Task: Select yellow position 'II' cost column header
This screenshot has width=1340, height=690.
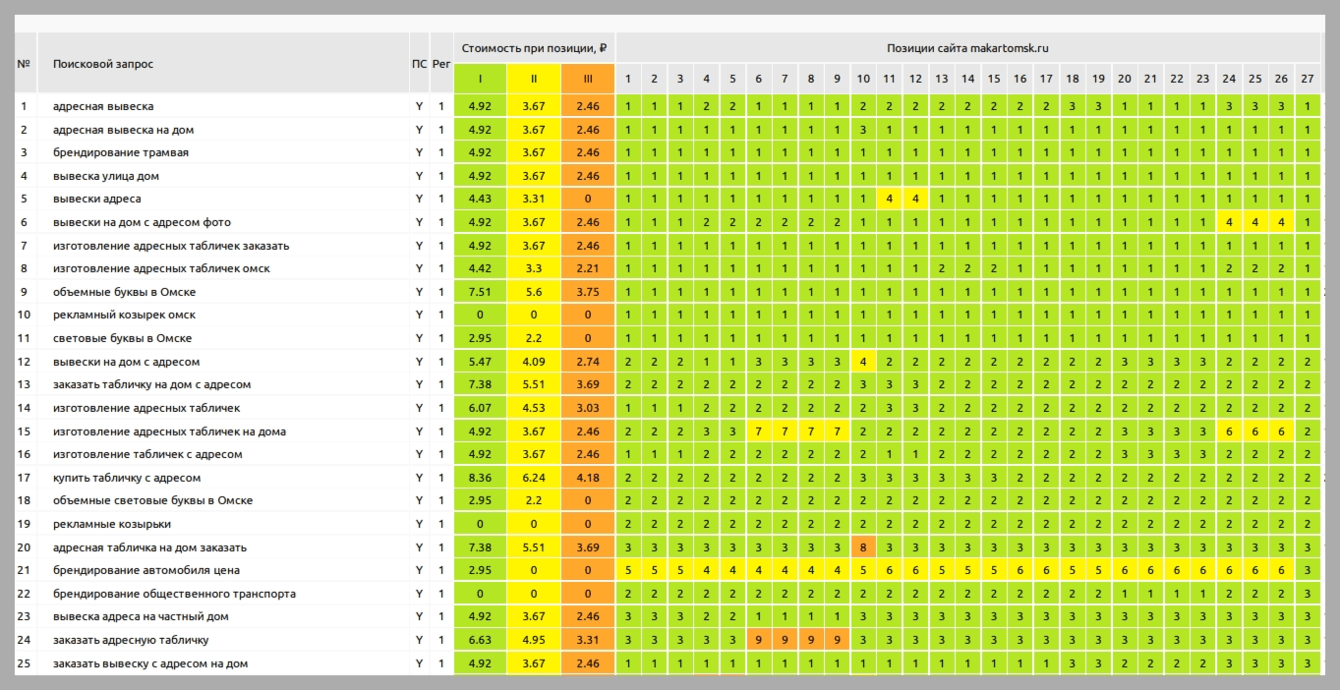Action: [x=534, y=79]
